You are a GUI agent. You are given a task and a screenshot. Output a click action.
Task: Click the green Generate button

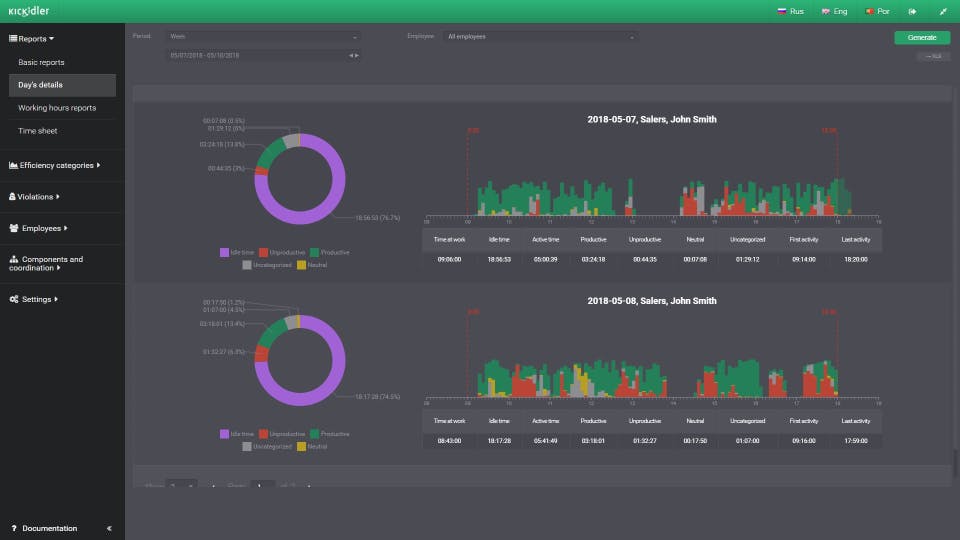[922, 37]
